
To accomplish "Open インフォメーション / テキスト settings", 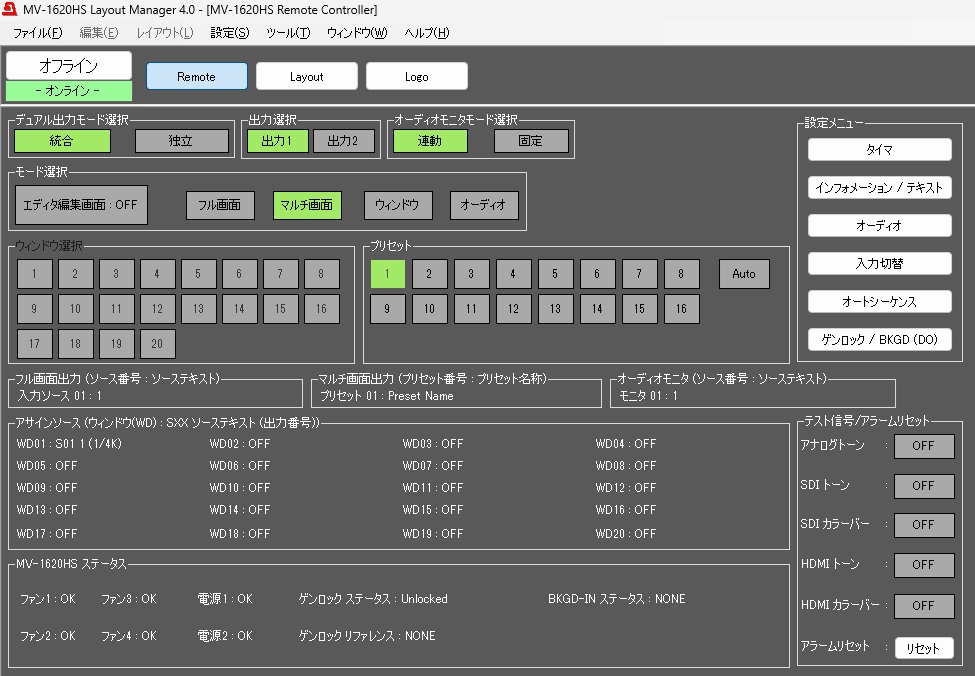I will (879, 188).
